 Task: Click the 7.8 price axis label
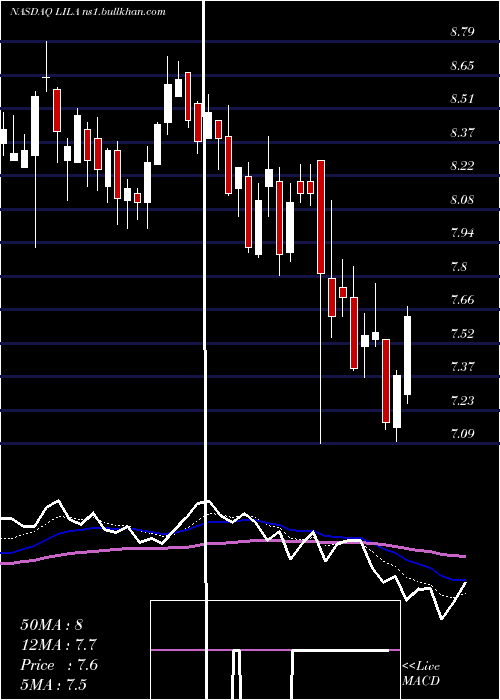click(458, 267)
